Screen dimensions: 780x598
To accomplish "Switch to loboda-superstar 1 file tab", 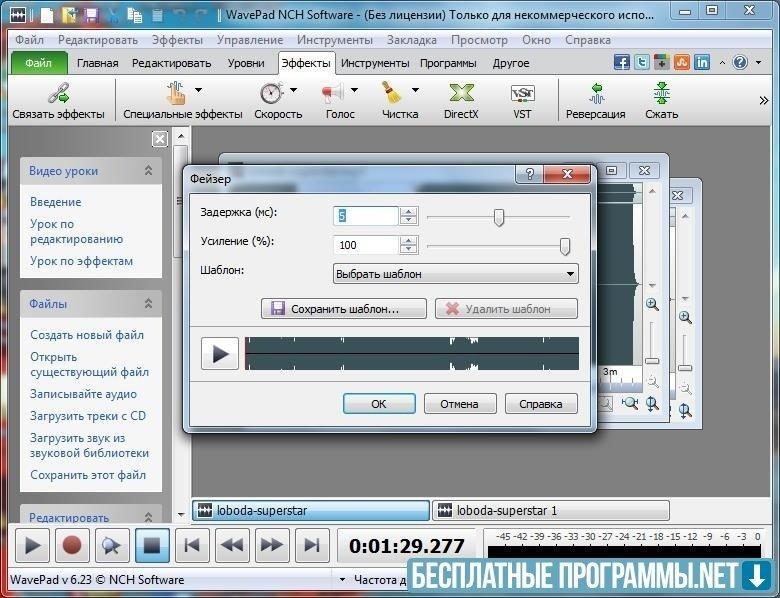I will [551, 510].
